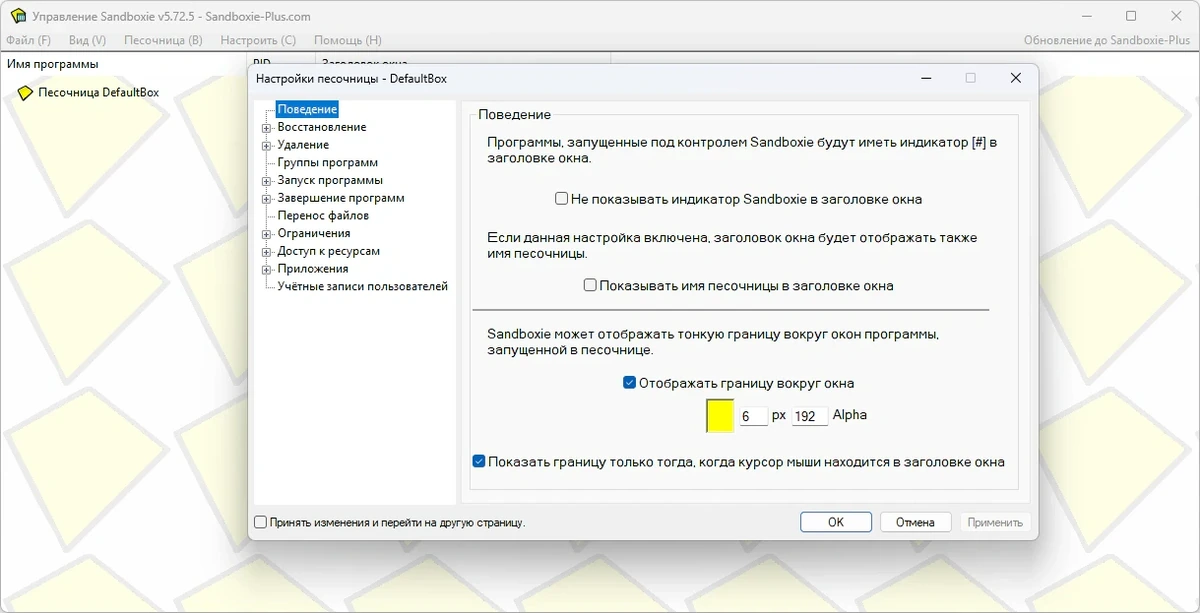The height and width of the screenshot is (613, 1200).
Task: Select Поведение in the settings tree
Action: (x=307, y=109)
